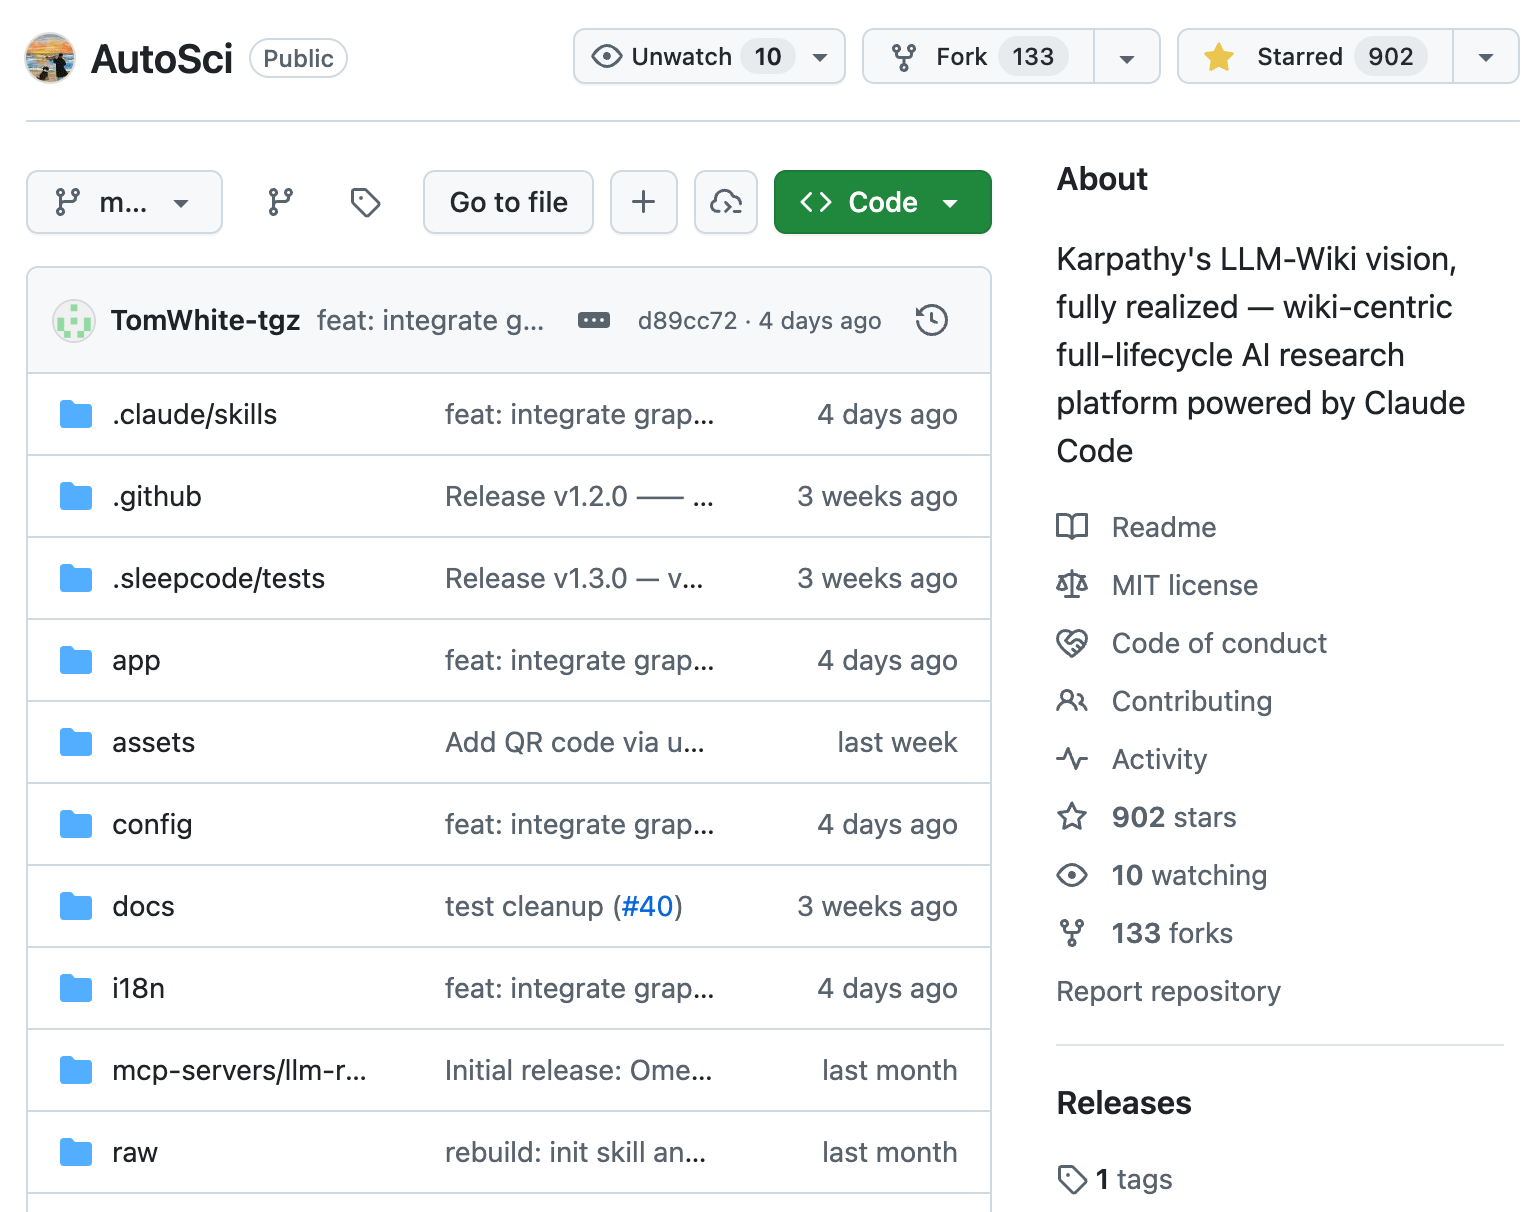Click the .claude/skills folder icon

76,414
